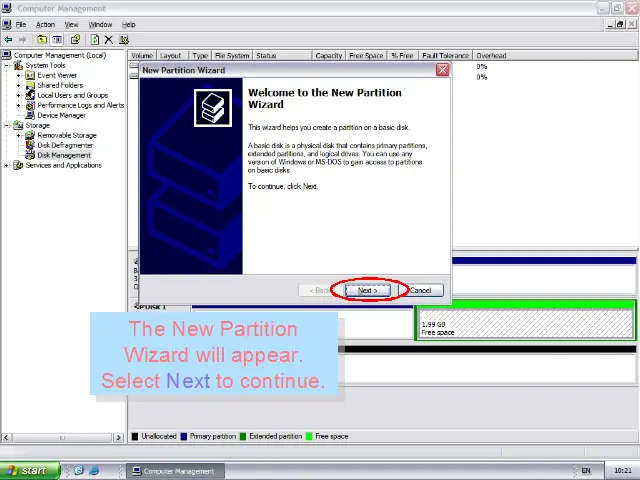Click the Performance Logs and Alerts icon
Image resolution: width=640 pixels, height=480 pixels.
(x=30, y=105)
